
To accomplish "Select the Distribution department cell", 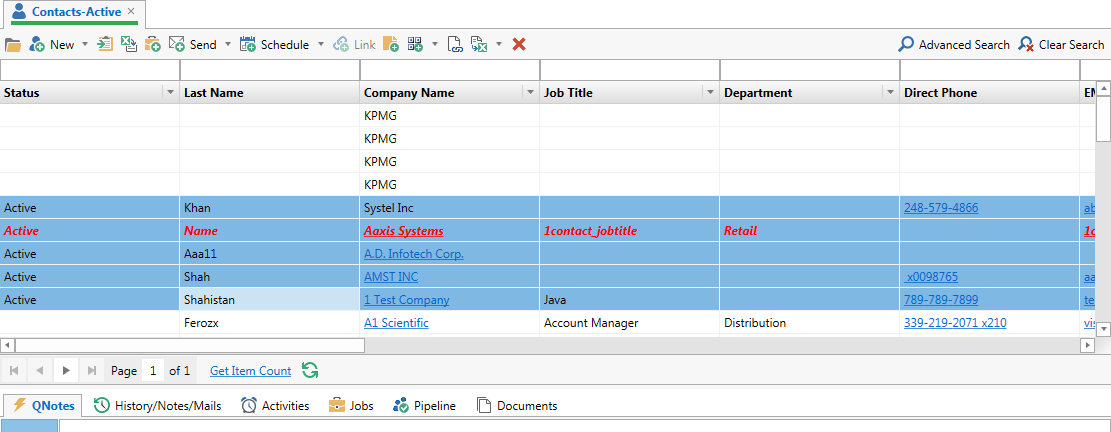I will click(x=810, y=323).
